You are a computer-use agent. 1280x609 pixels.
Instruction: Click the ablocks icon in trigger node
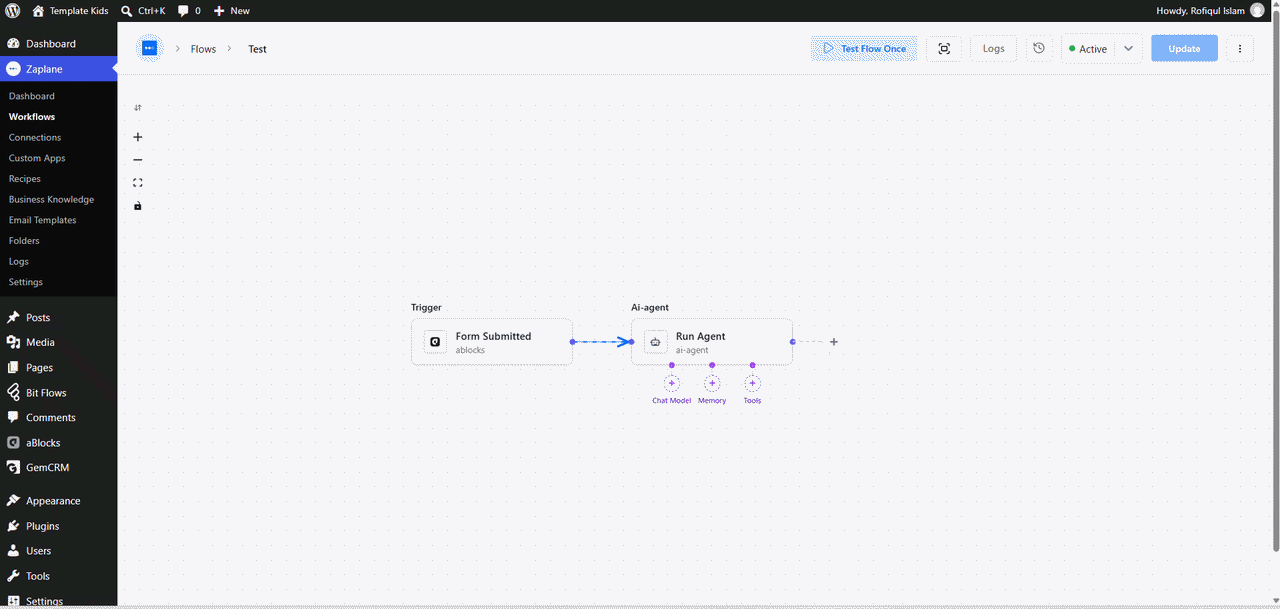tap(435, 342)
